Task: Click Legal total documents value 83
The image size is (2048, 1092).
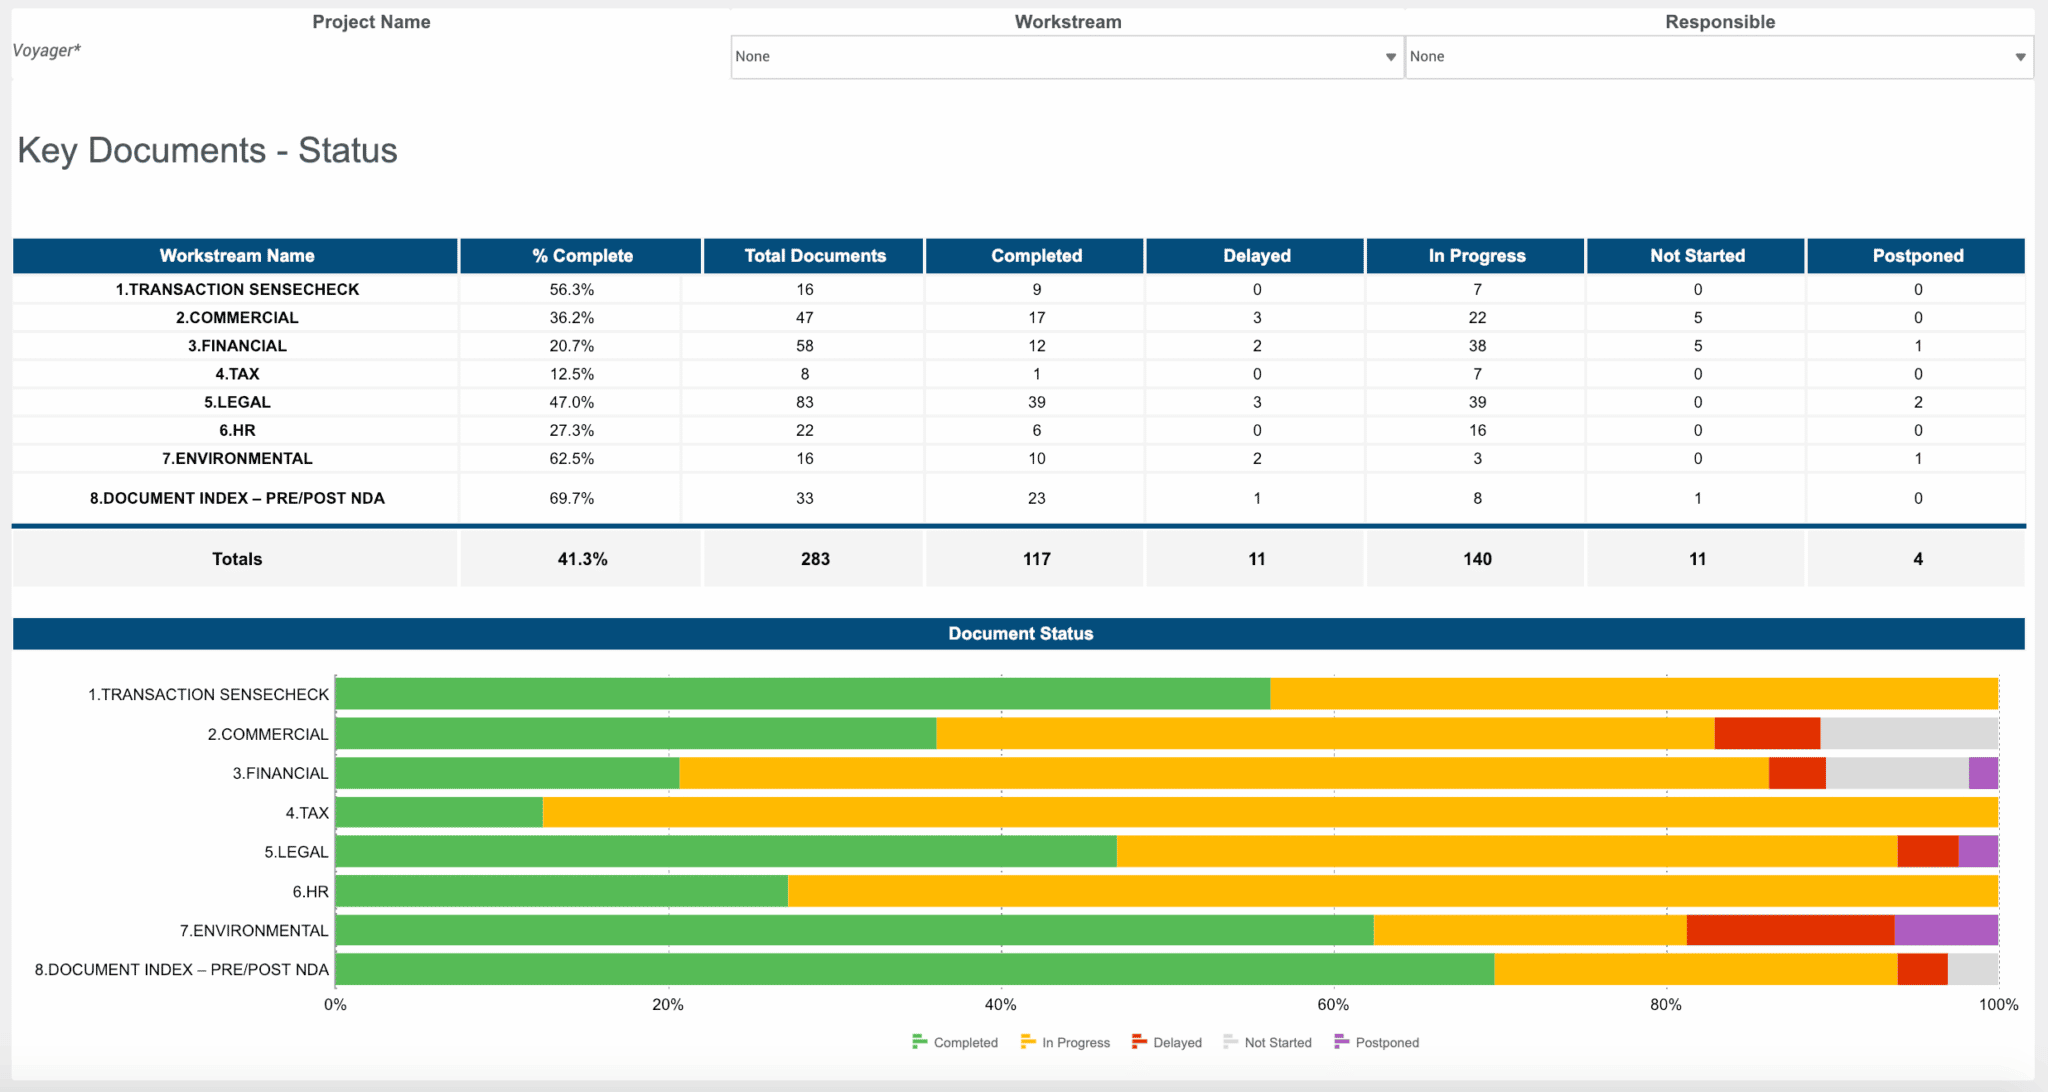Action: [805, 401]
